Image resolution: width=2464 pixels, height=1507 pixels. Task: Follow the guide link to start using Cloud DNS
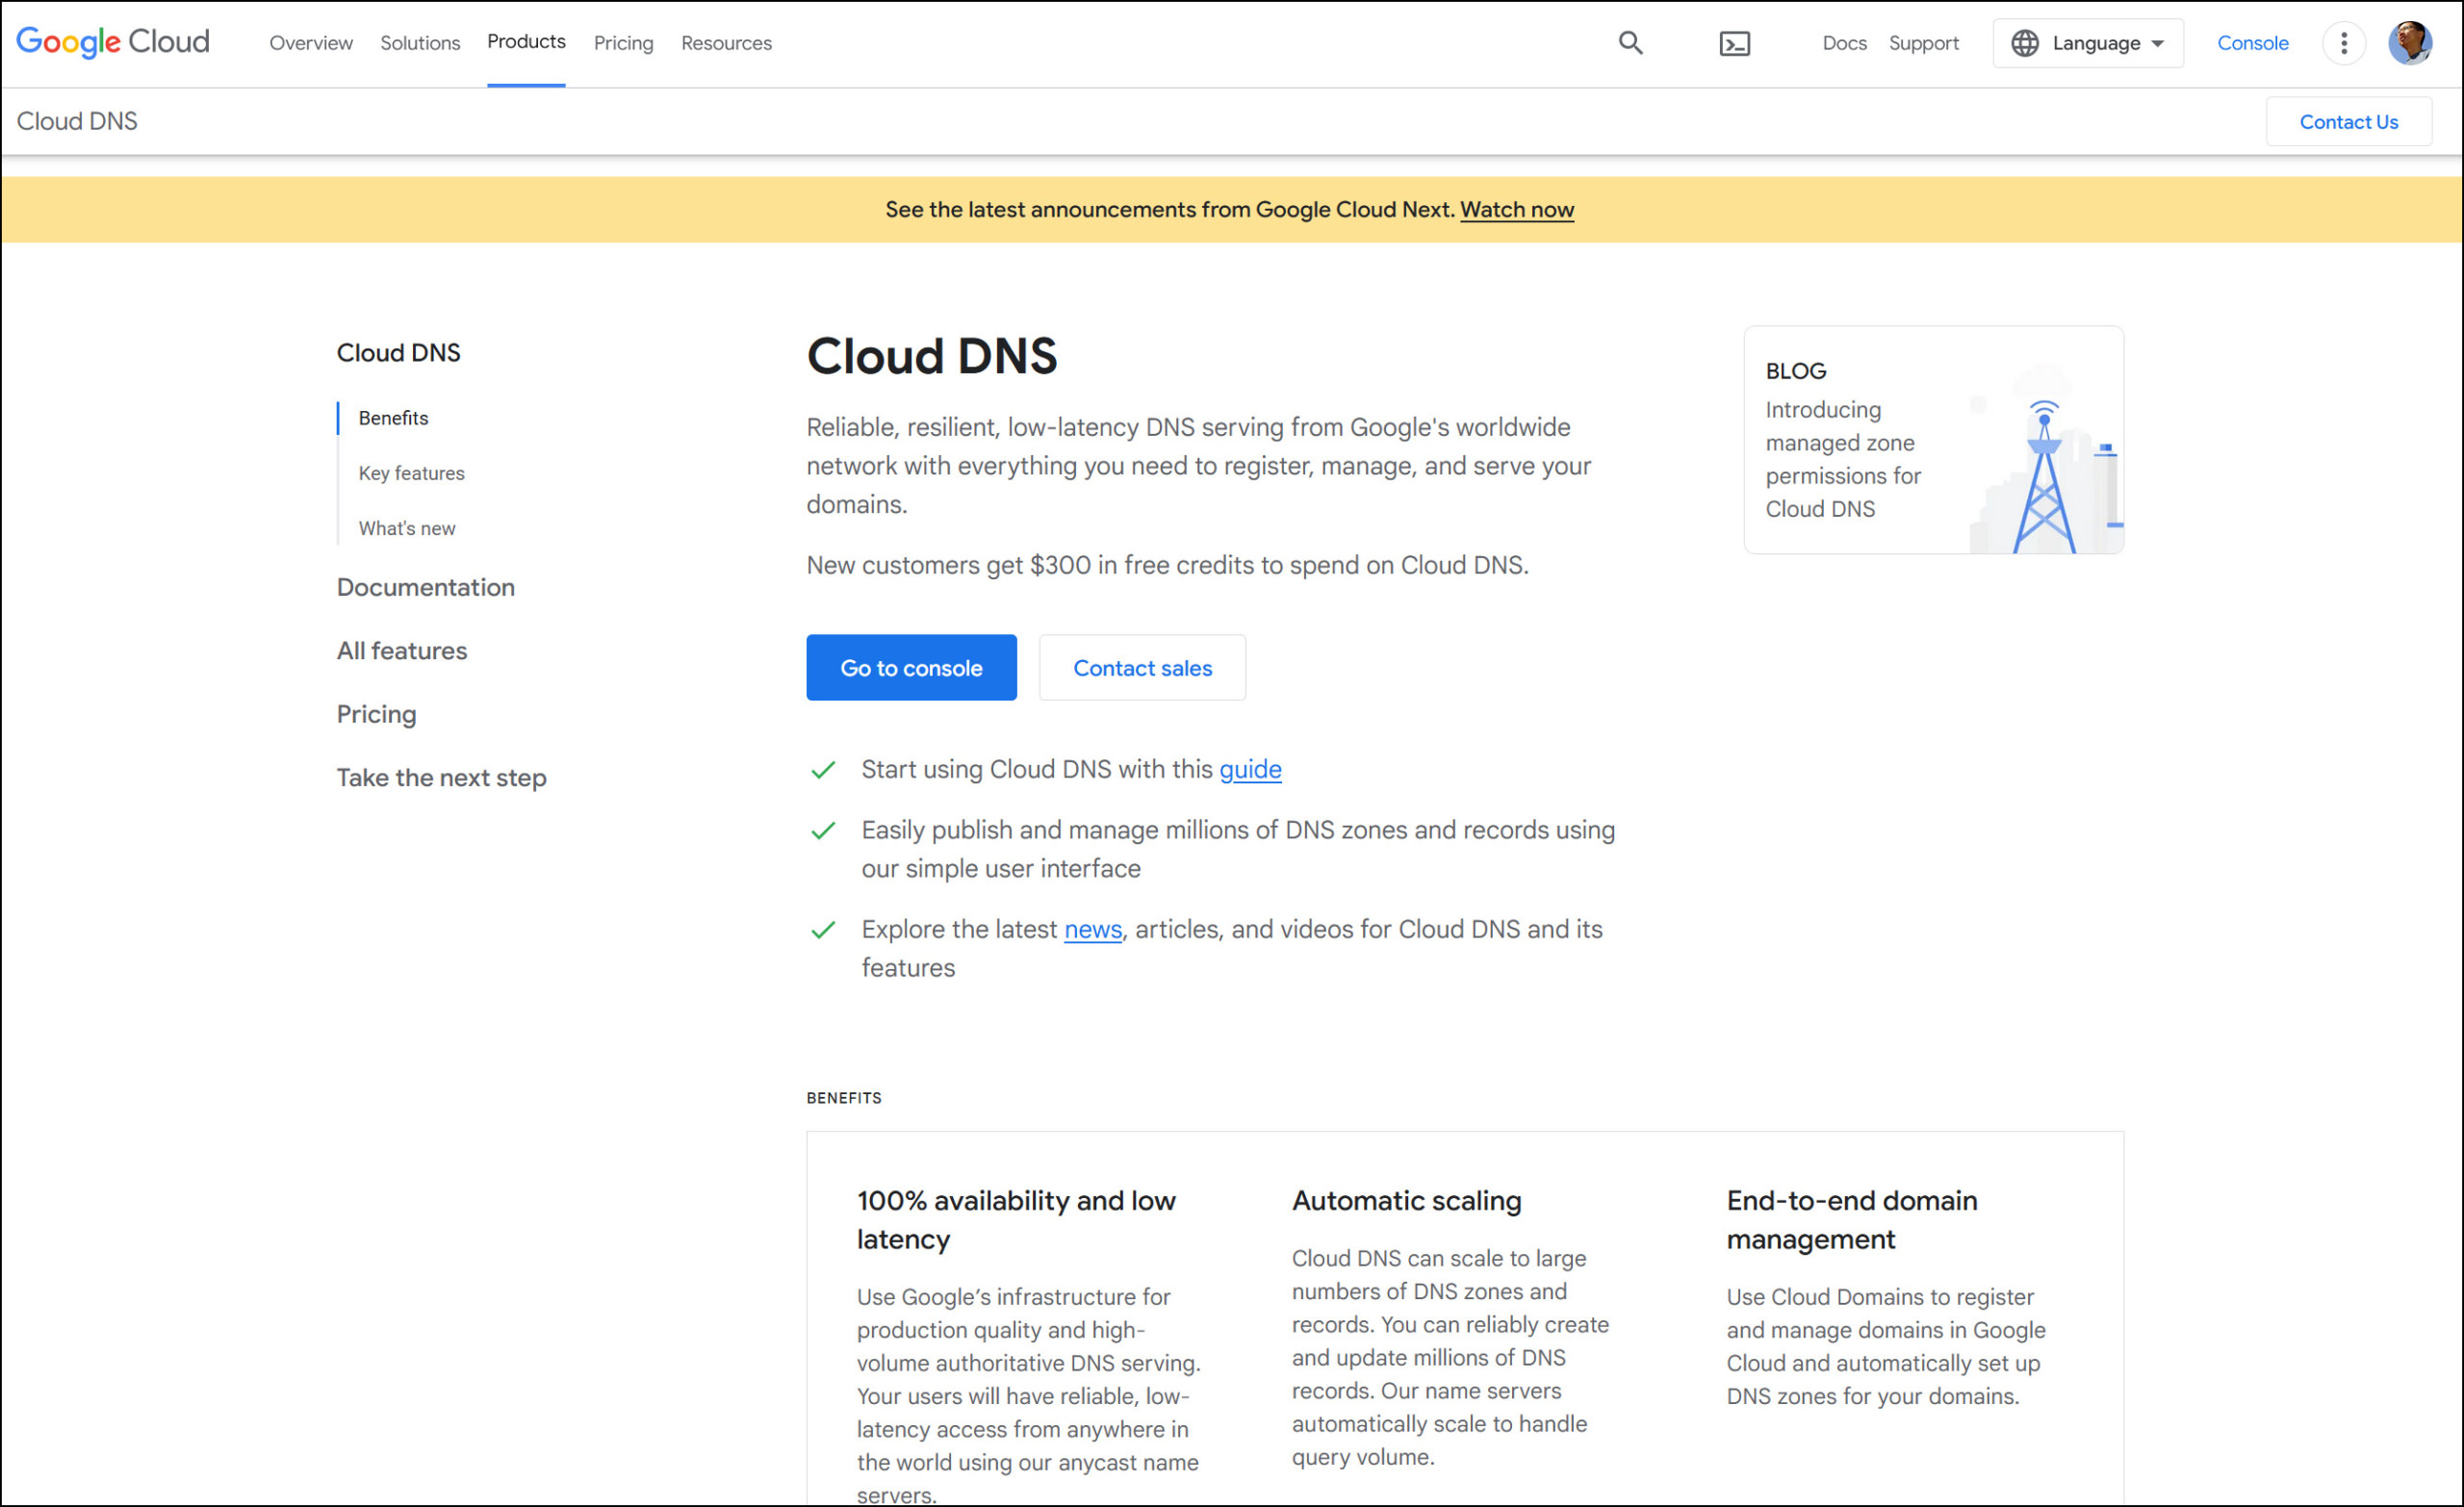pos(1250,769)
